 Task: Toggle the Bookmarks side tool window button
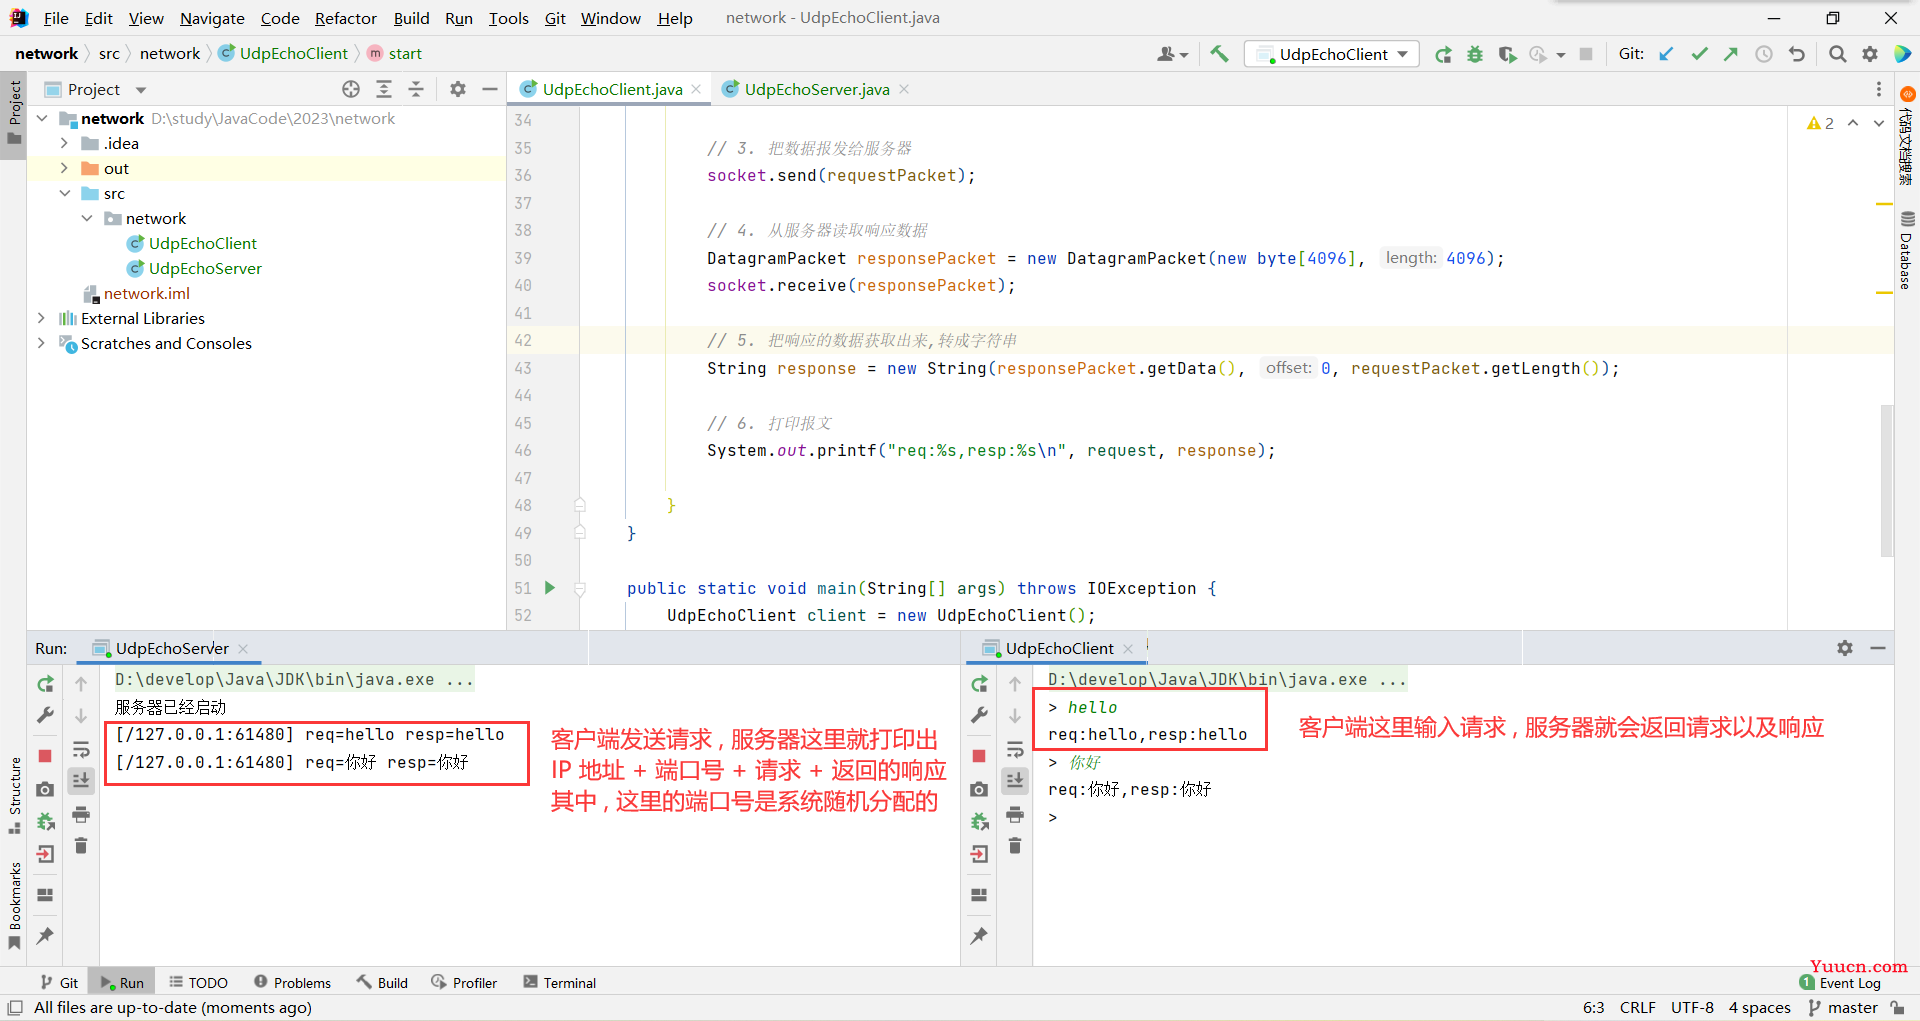(14, 905)
